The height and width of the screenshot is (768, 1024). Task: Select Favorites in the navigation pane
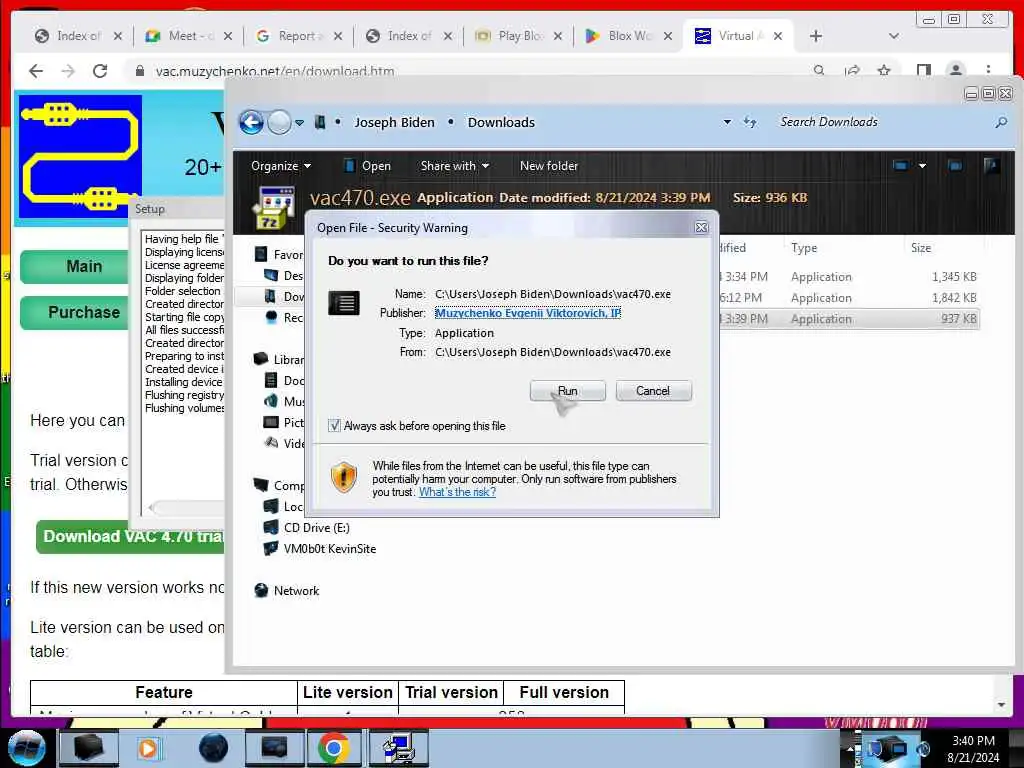click(280, 255)
